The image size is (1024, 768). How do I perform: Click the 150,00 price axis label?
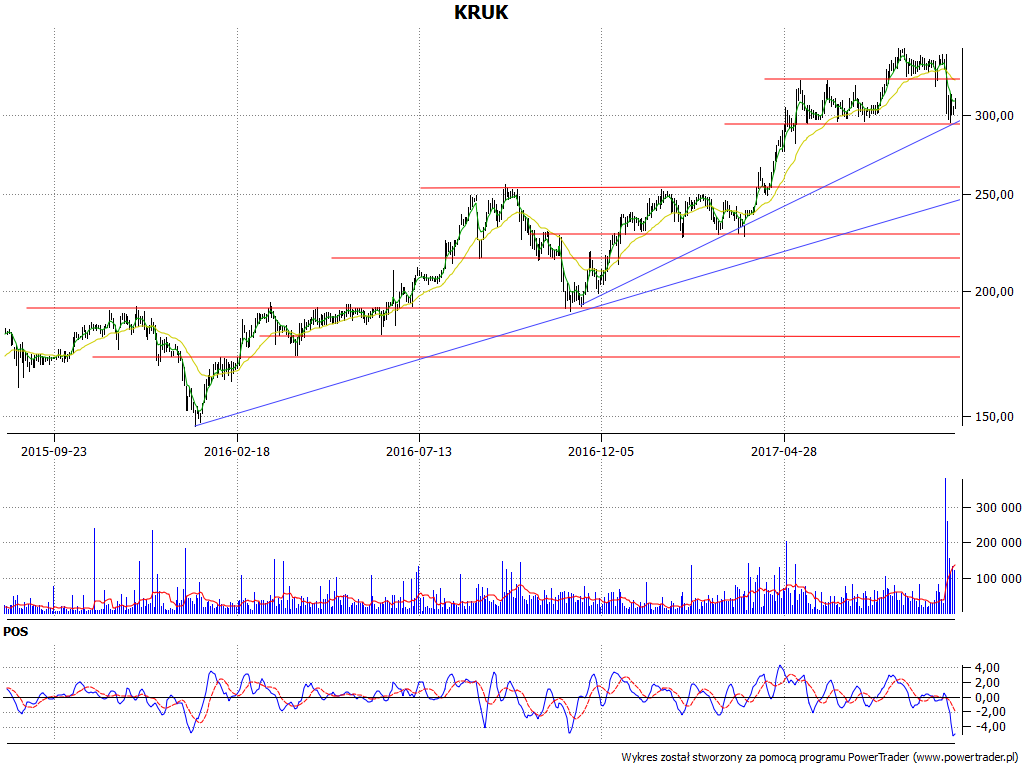994,417
